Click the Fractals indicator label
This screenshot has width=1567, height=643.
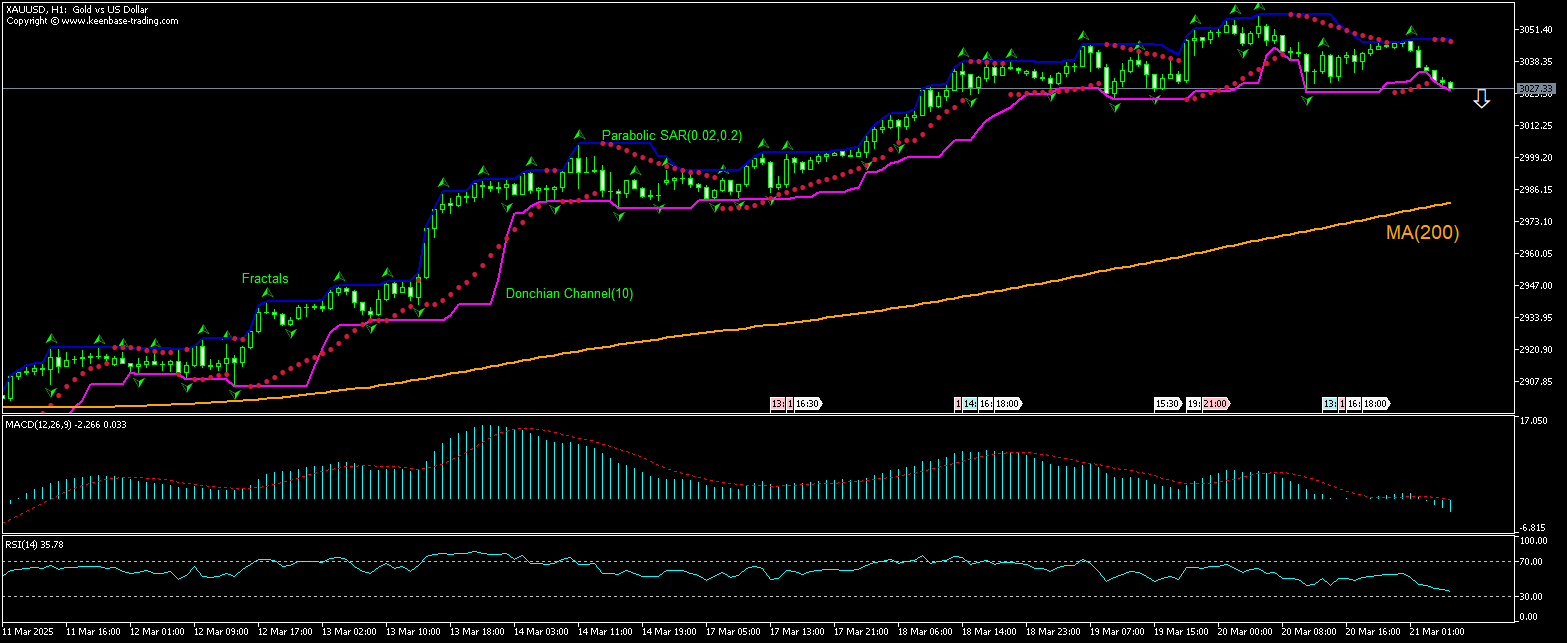(x=264, y=279)
